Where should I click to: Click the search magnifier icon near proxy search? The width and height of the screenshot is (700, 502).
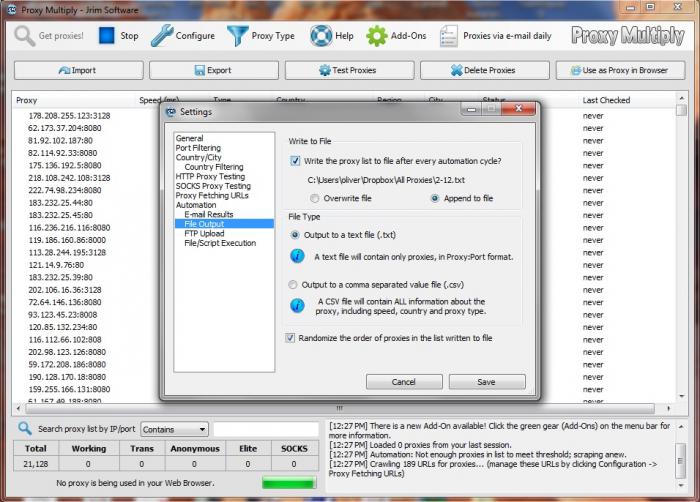tap(25, 428)
